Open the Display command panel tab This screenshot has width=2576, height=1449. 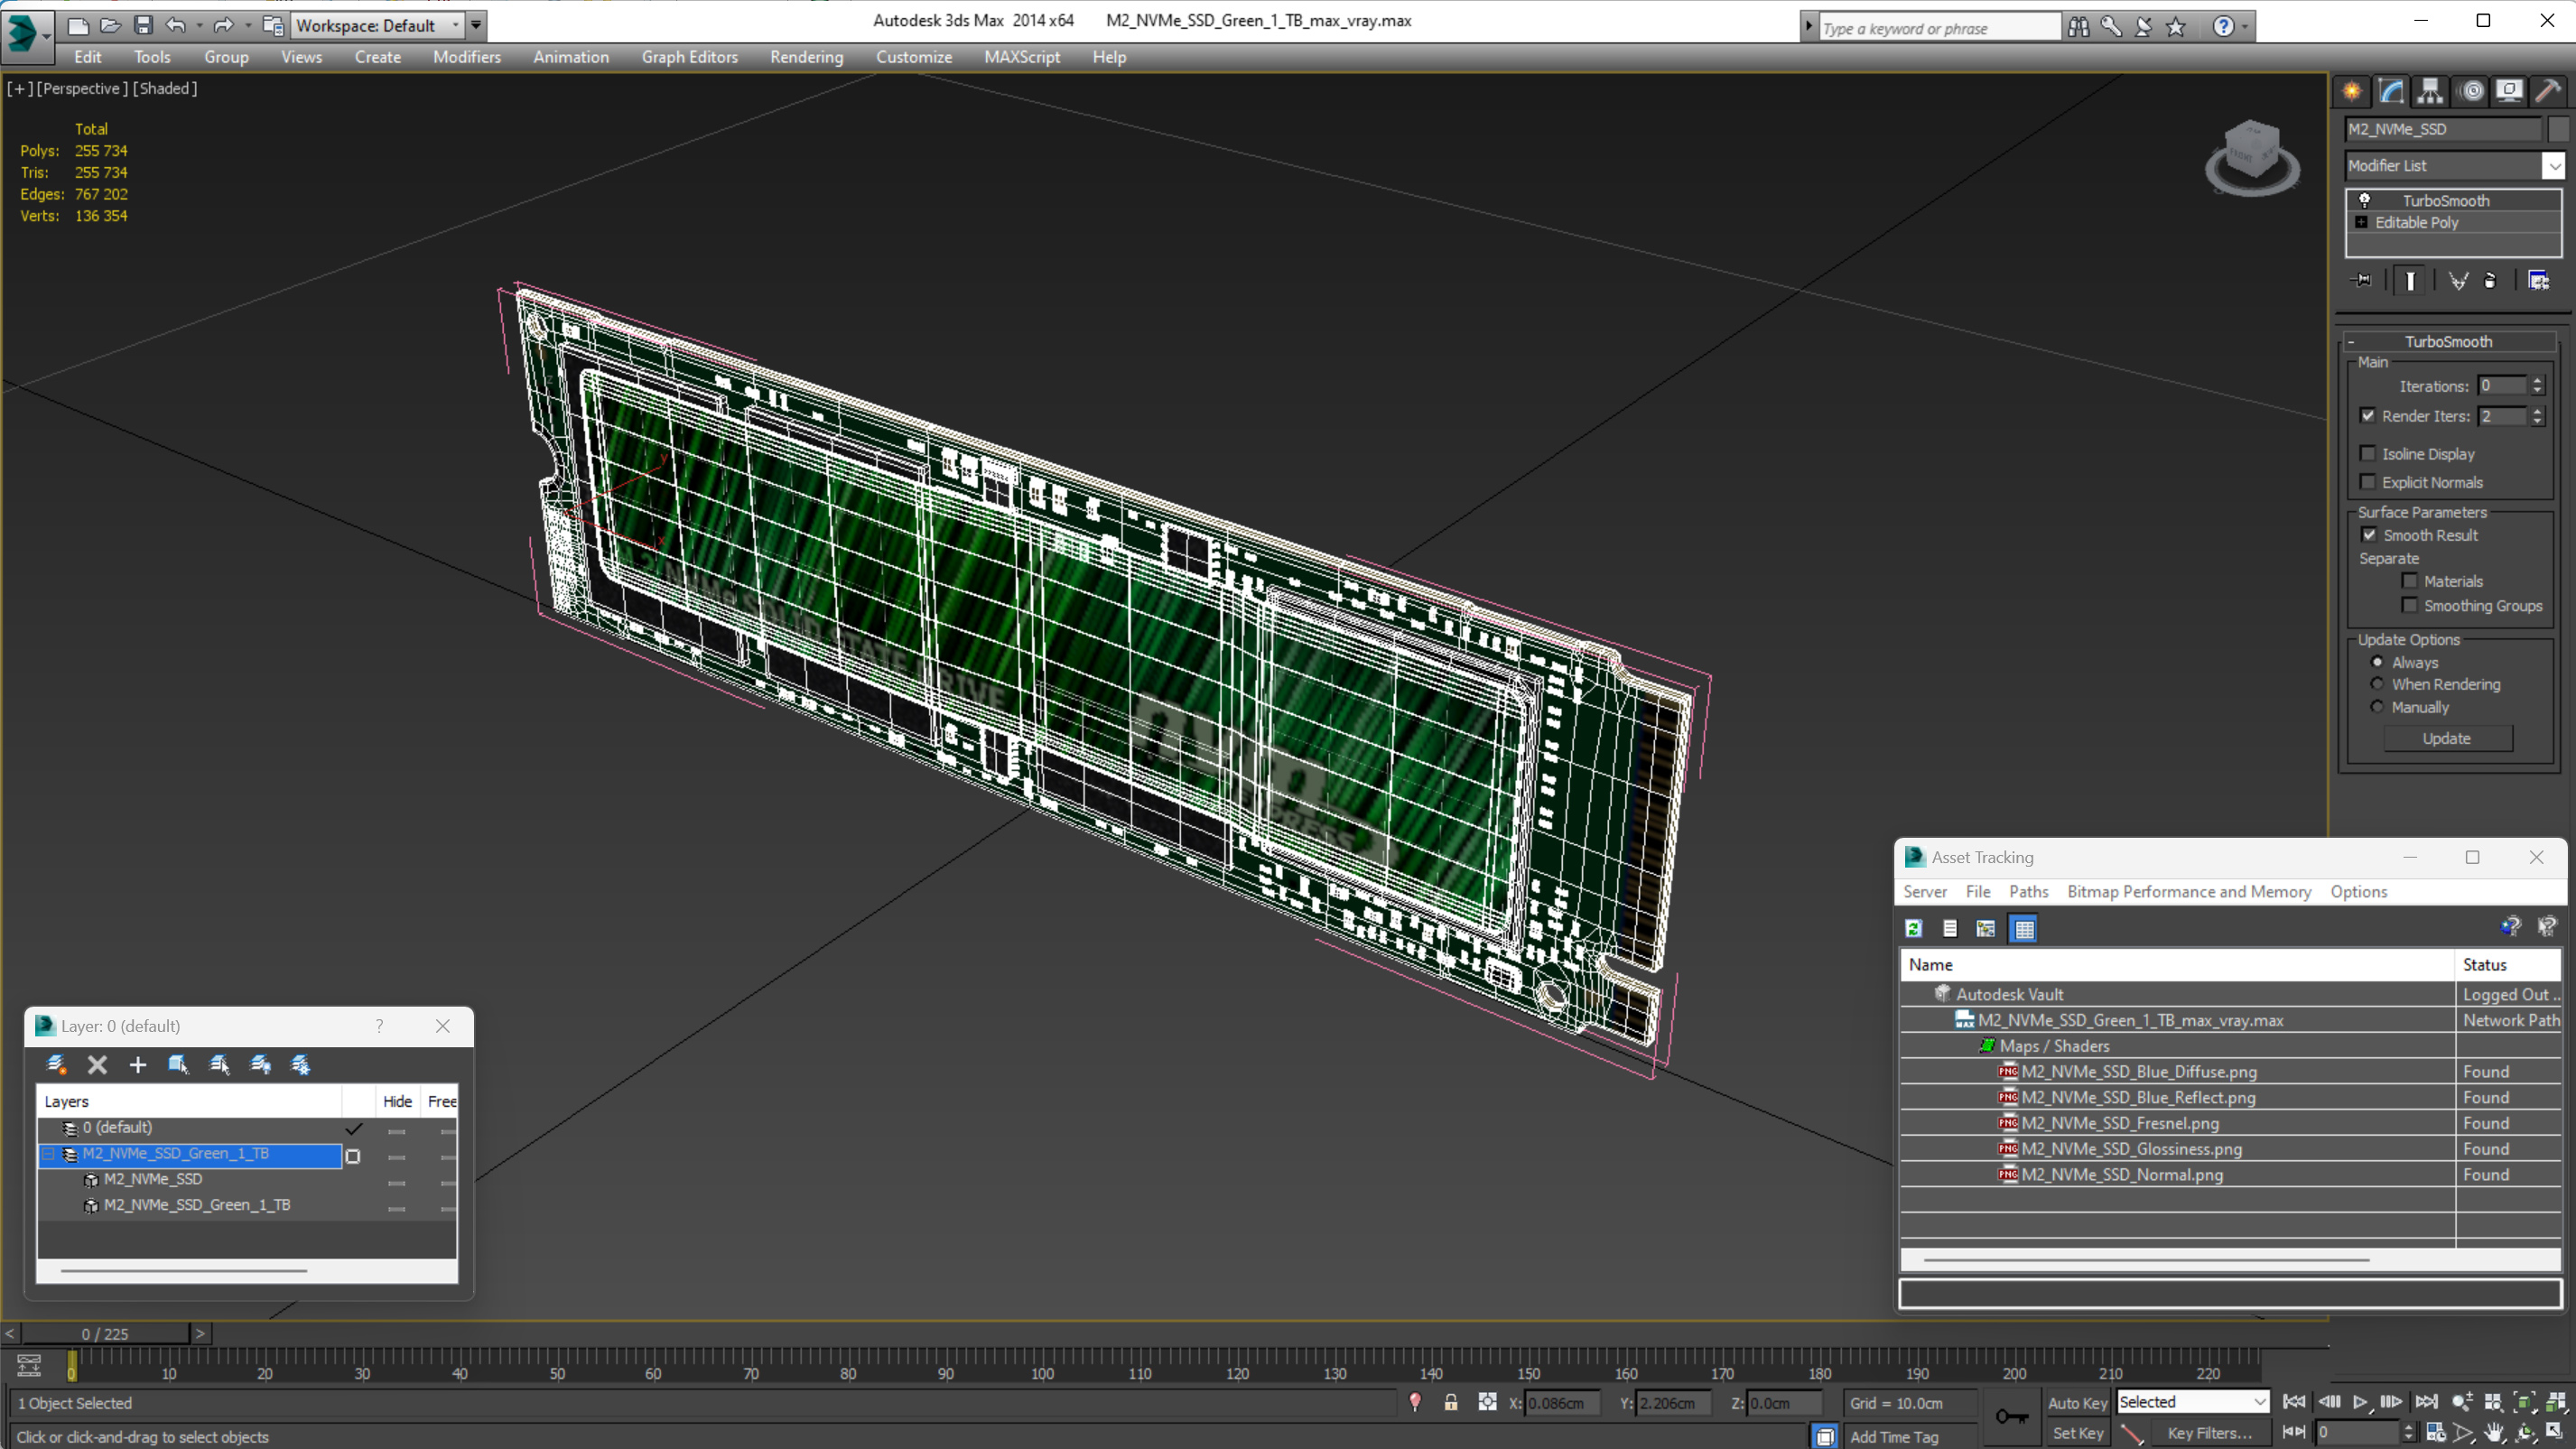pyautogui.click(x=2510, y=91)
